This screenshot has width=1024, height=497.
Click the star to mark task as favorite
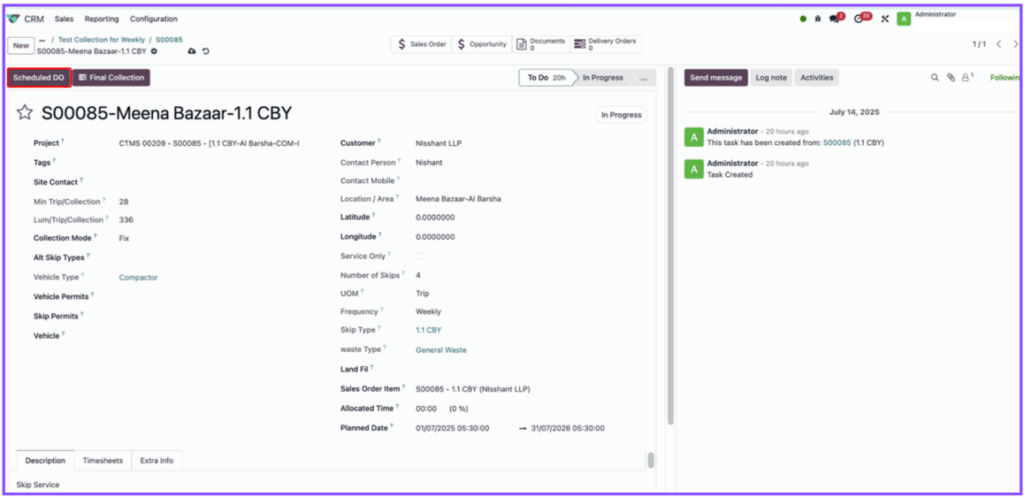[x=25, y=114]
